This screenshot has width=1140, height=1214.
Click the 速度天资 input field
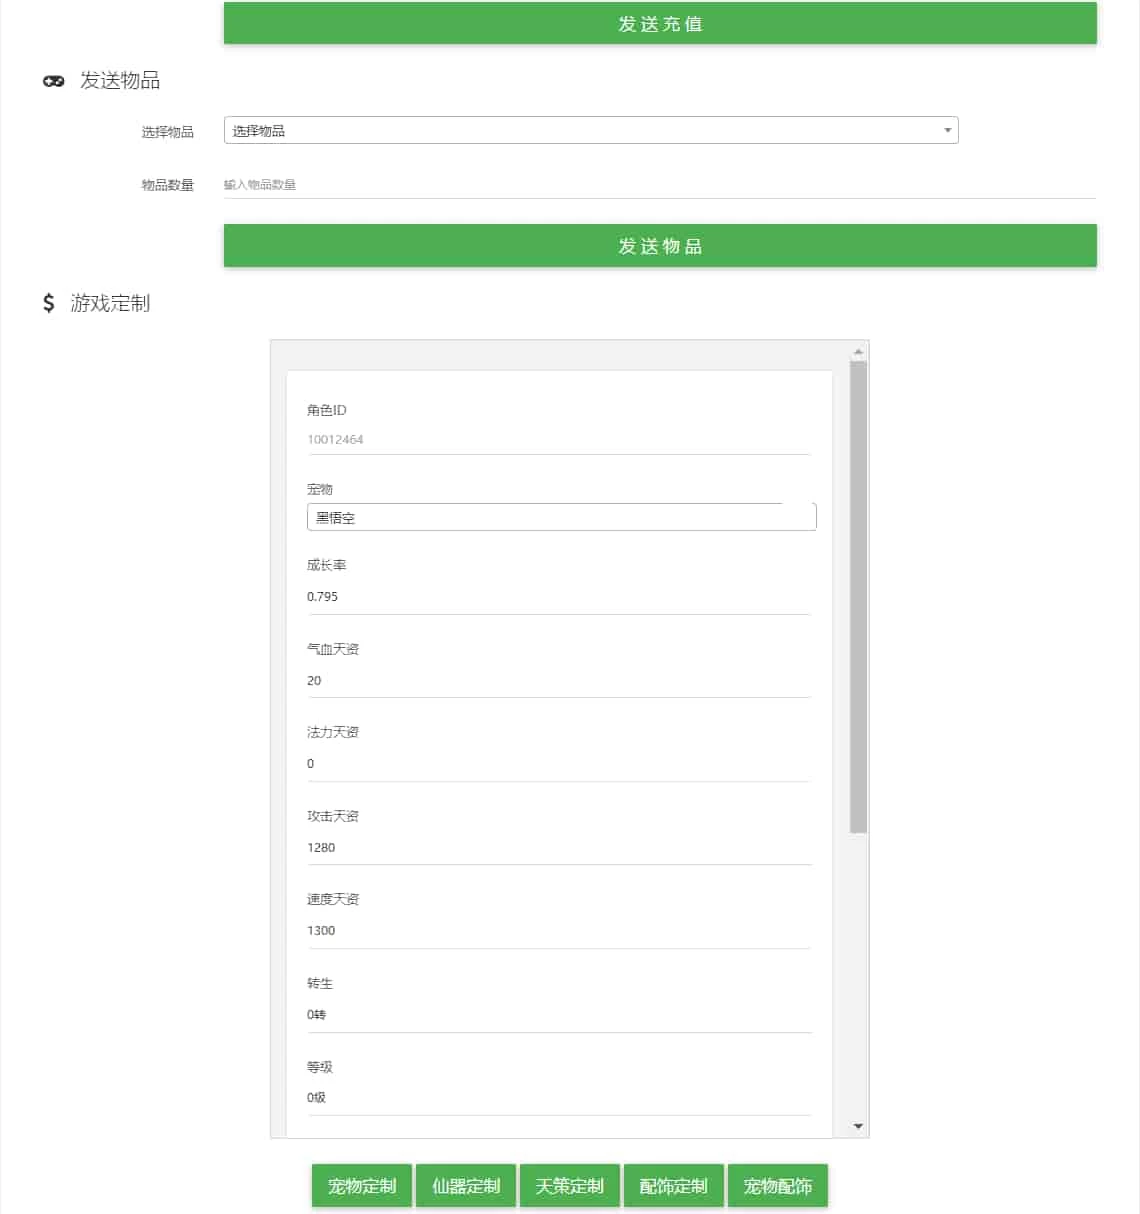pos(558,931)
